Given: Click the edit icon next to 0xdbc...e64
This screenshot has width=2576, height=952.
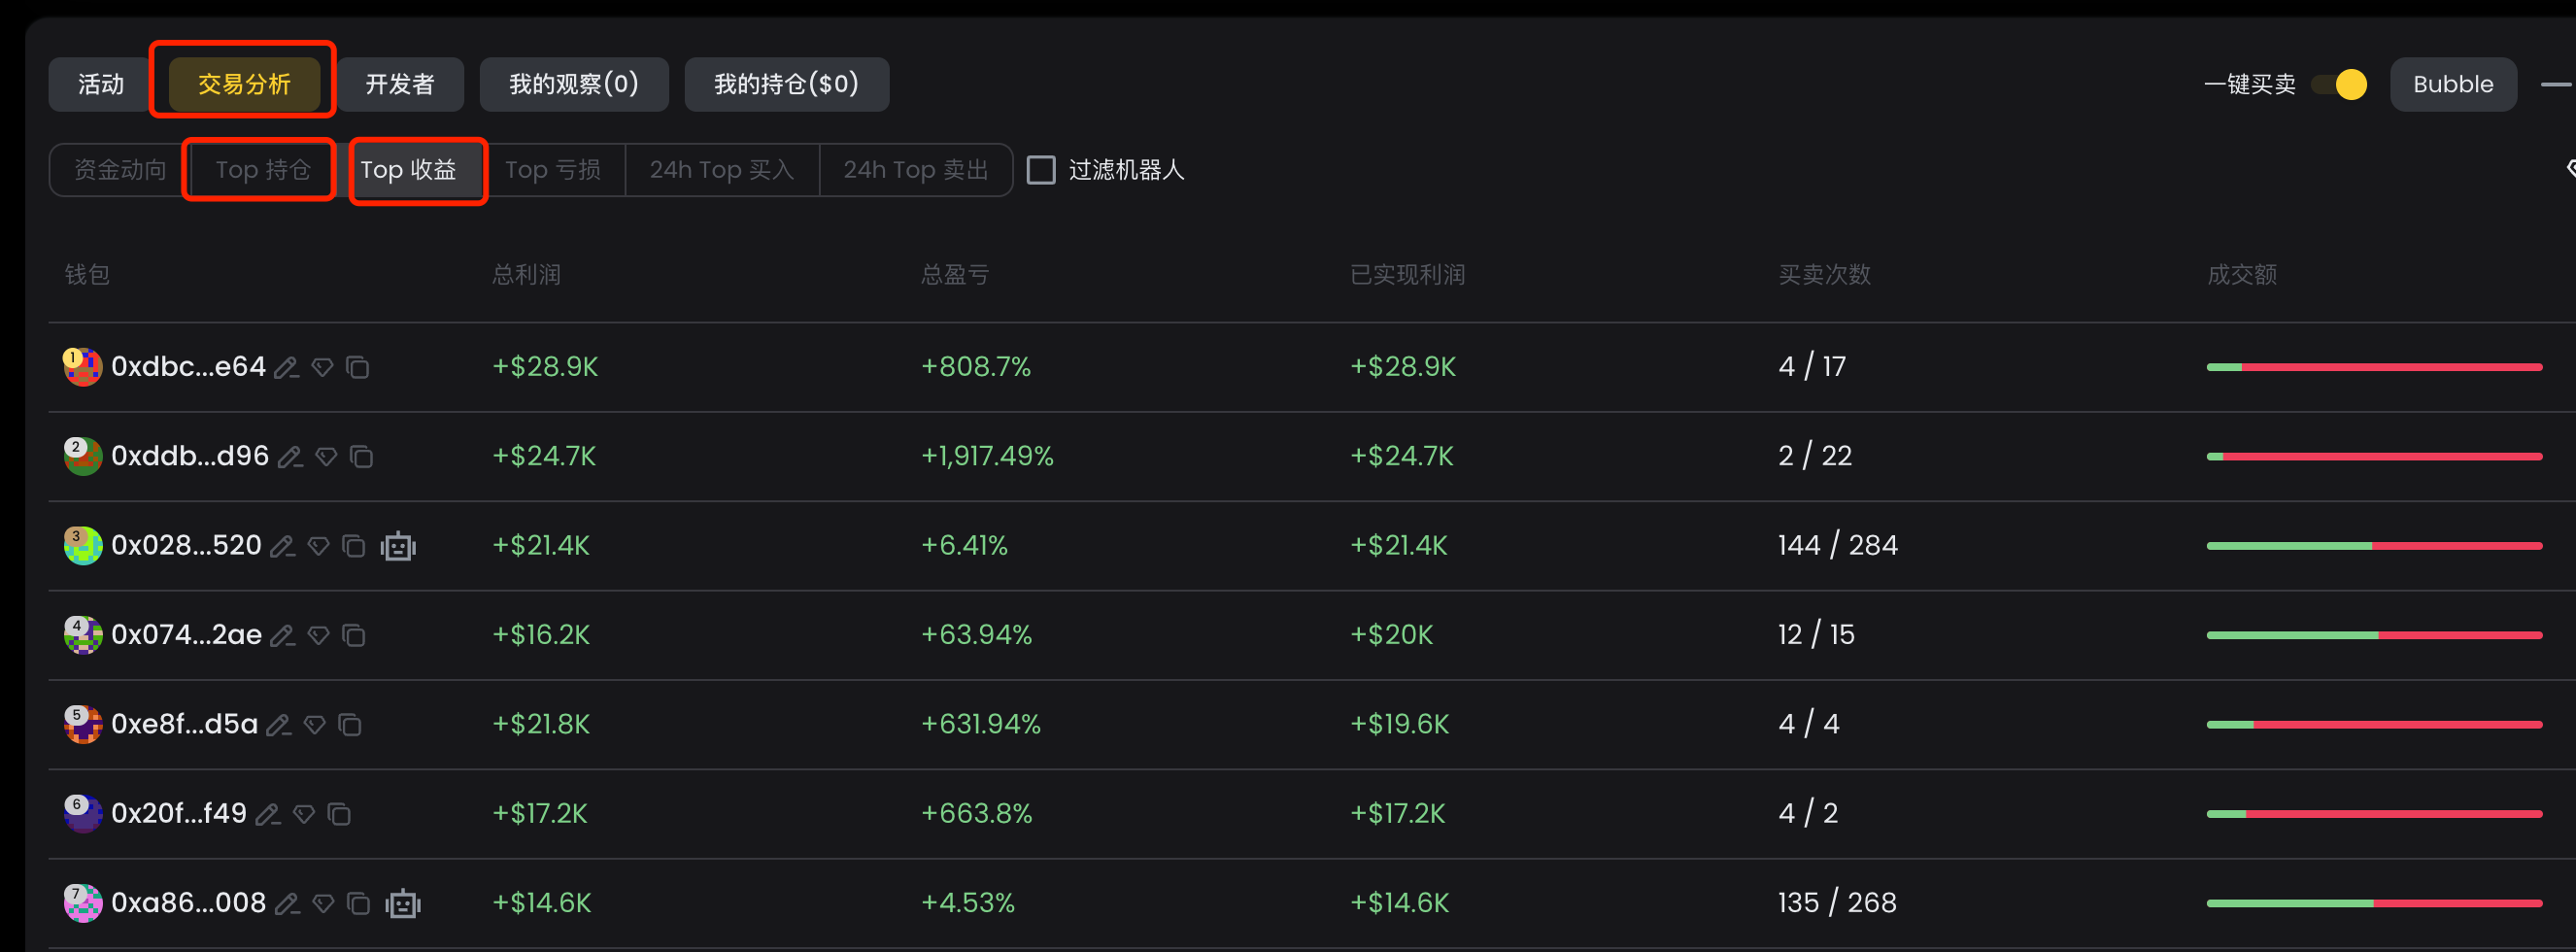Looking at the screenshot, I should pos(287,368).
